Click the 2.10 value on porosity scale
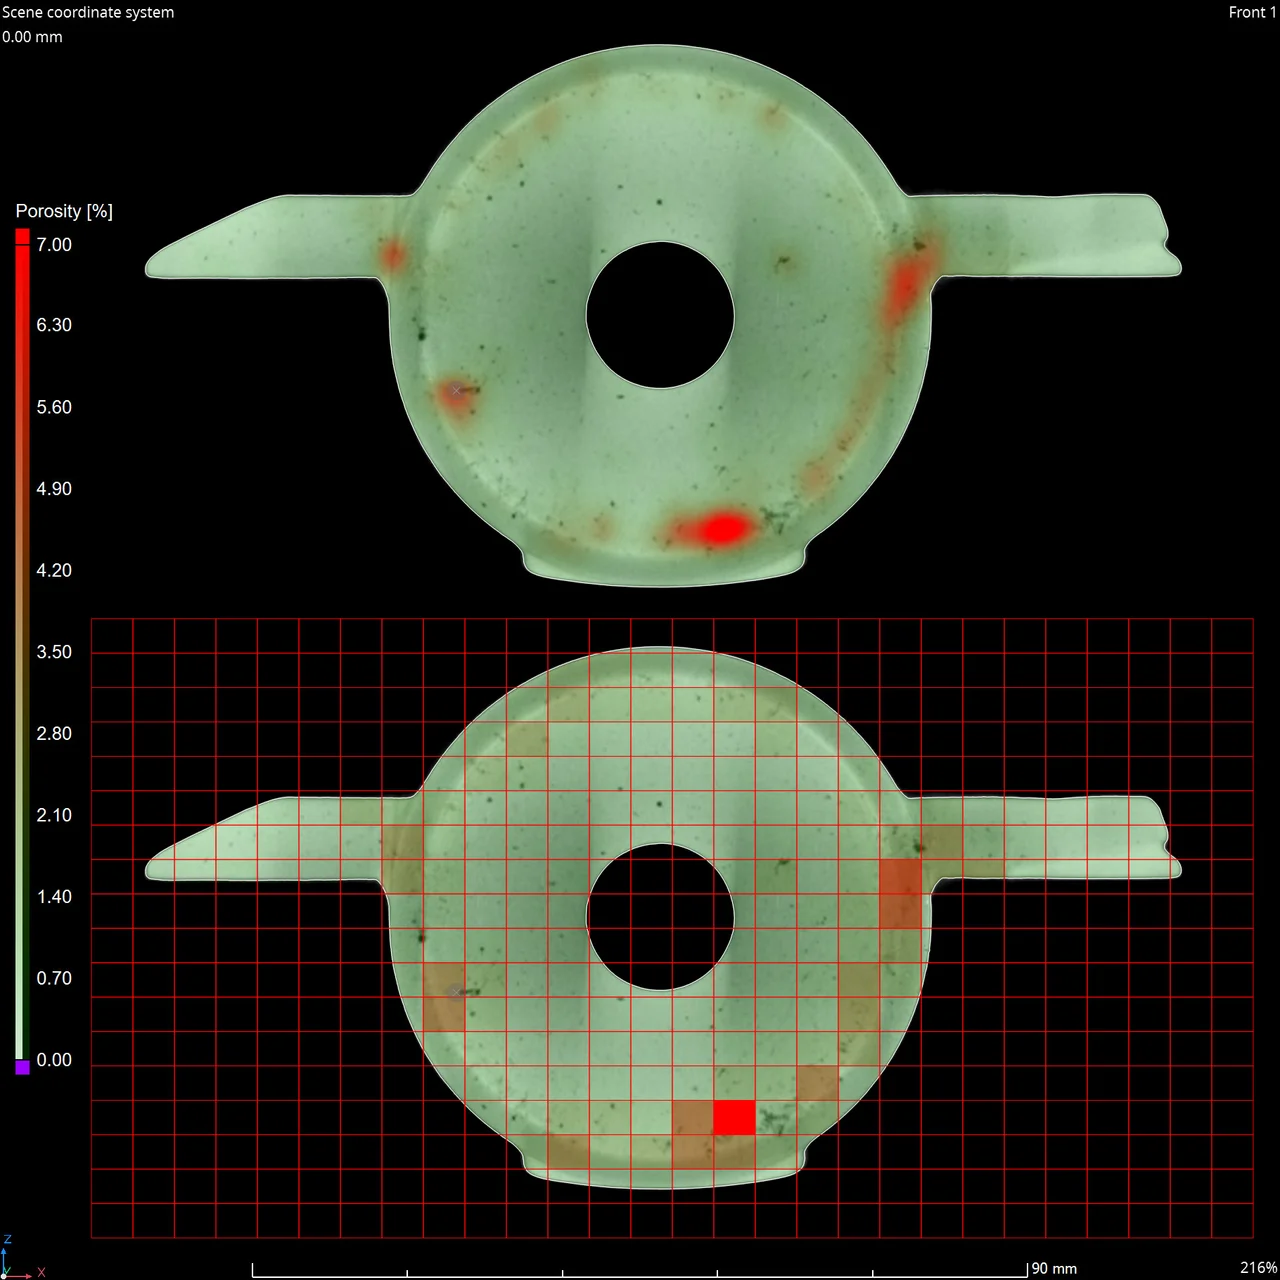The height and width of the screenshot is (1280, 1280). coord(54,815)
